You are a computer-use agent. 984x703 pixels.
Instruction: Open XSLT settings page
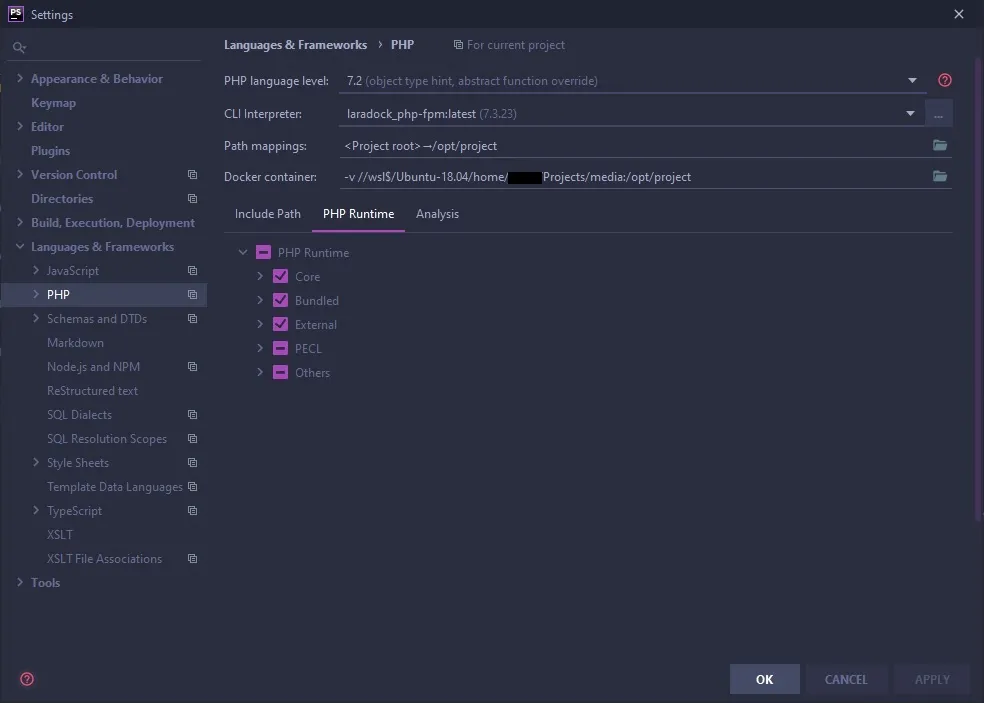(60, 535)
